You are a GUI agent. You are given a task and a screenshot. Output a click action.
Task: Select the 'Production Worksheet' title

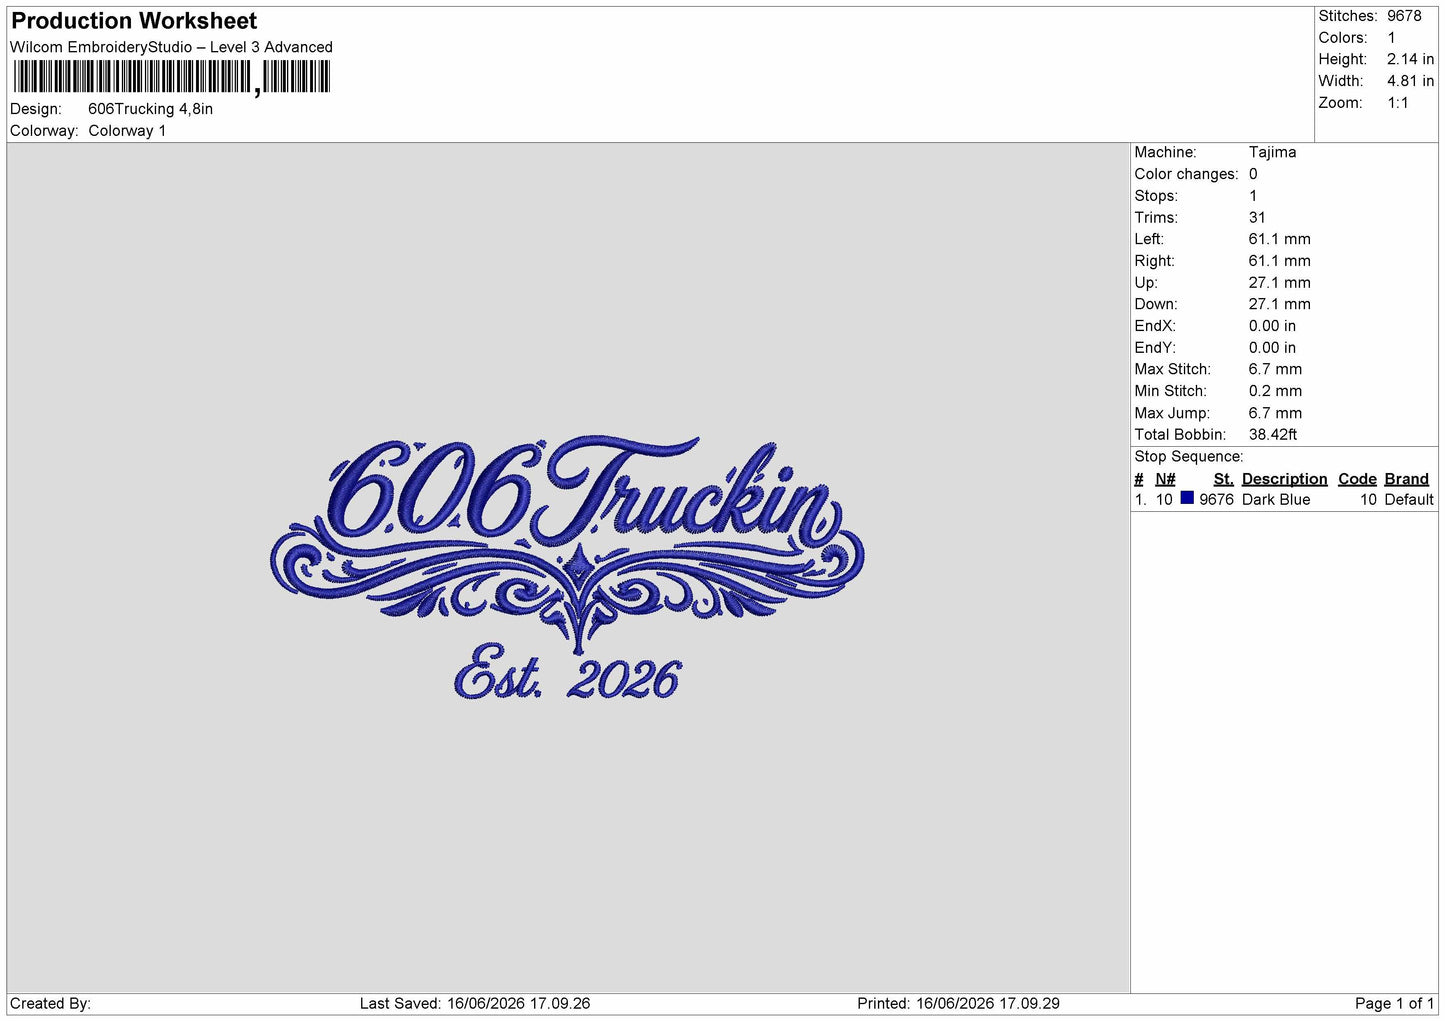(x=134, y=21)
